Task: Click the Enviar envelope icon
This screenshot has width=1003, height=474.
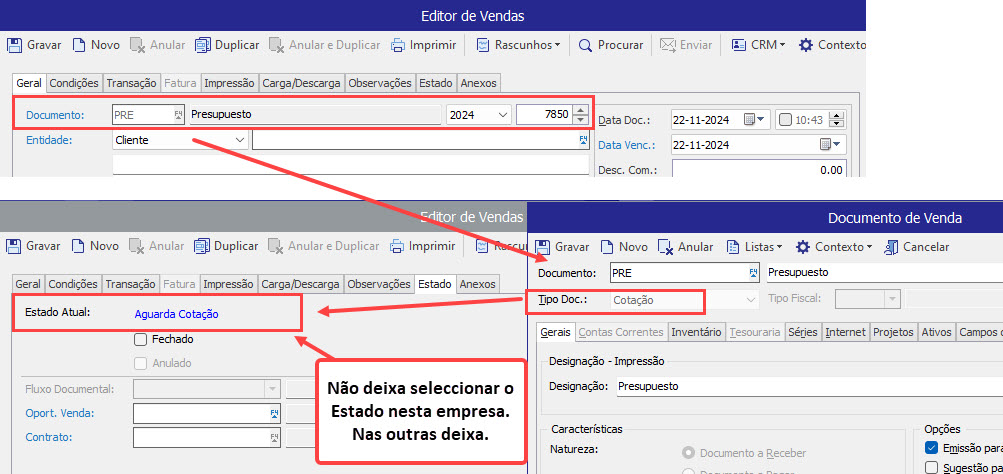Action: tap(668, 45)
